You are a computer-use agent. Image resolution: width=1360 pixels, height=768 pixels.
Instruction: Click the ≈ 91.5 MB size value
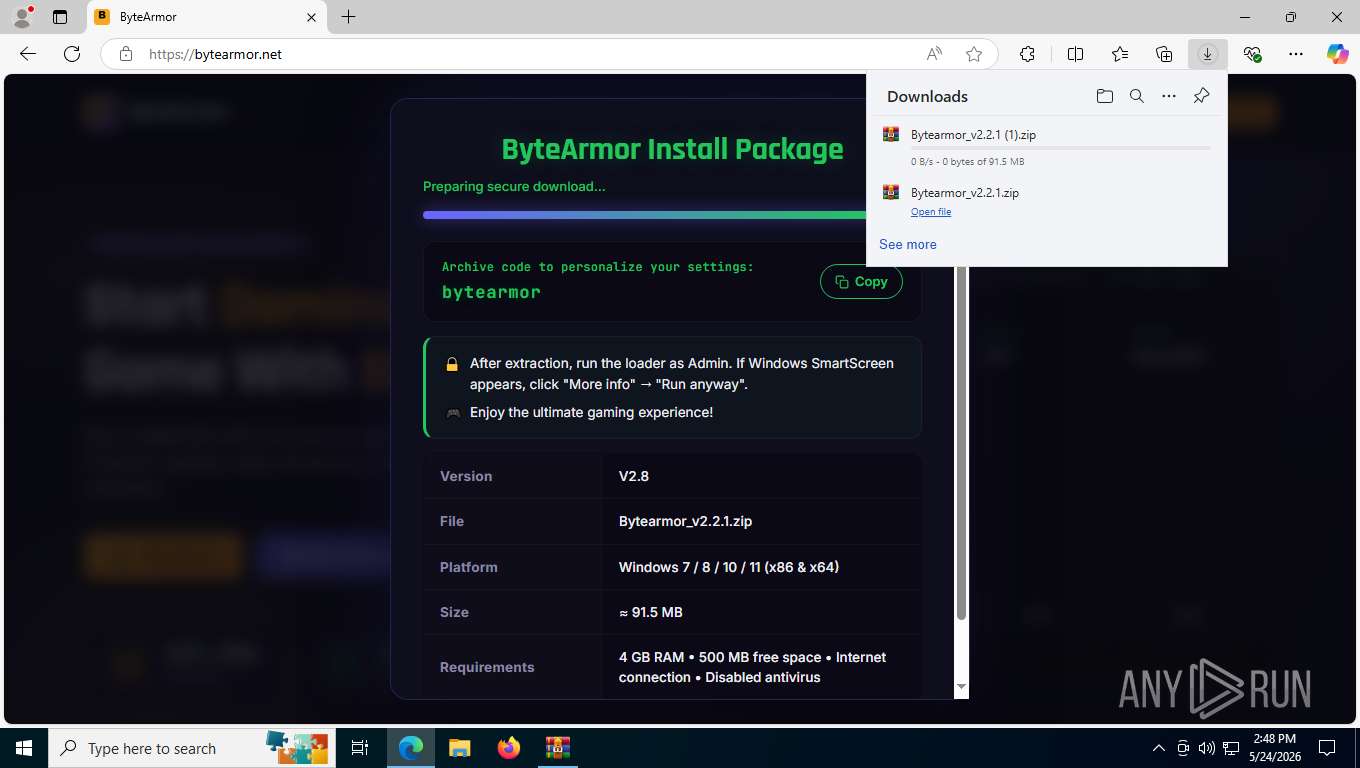651,612
